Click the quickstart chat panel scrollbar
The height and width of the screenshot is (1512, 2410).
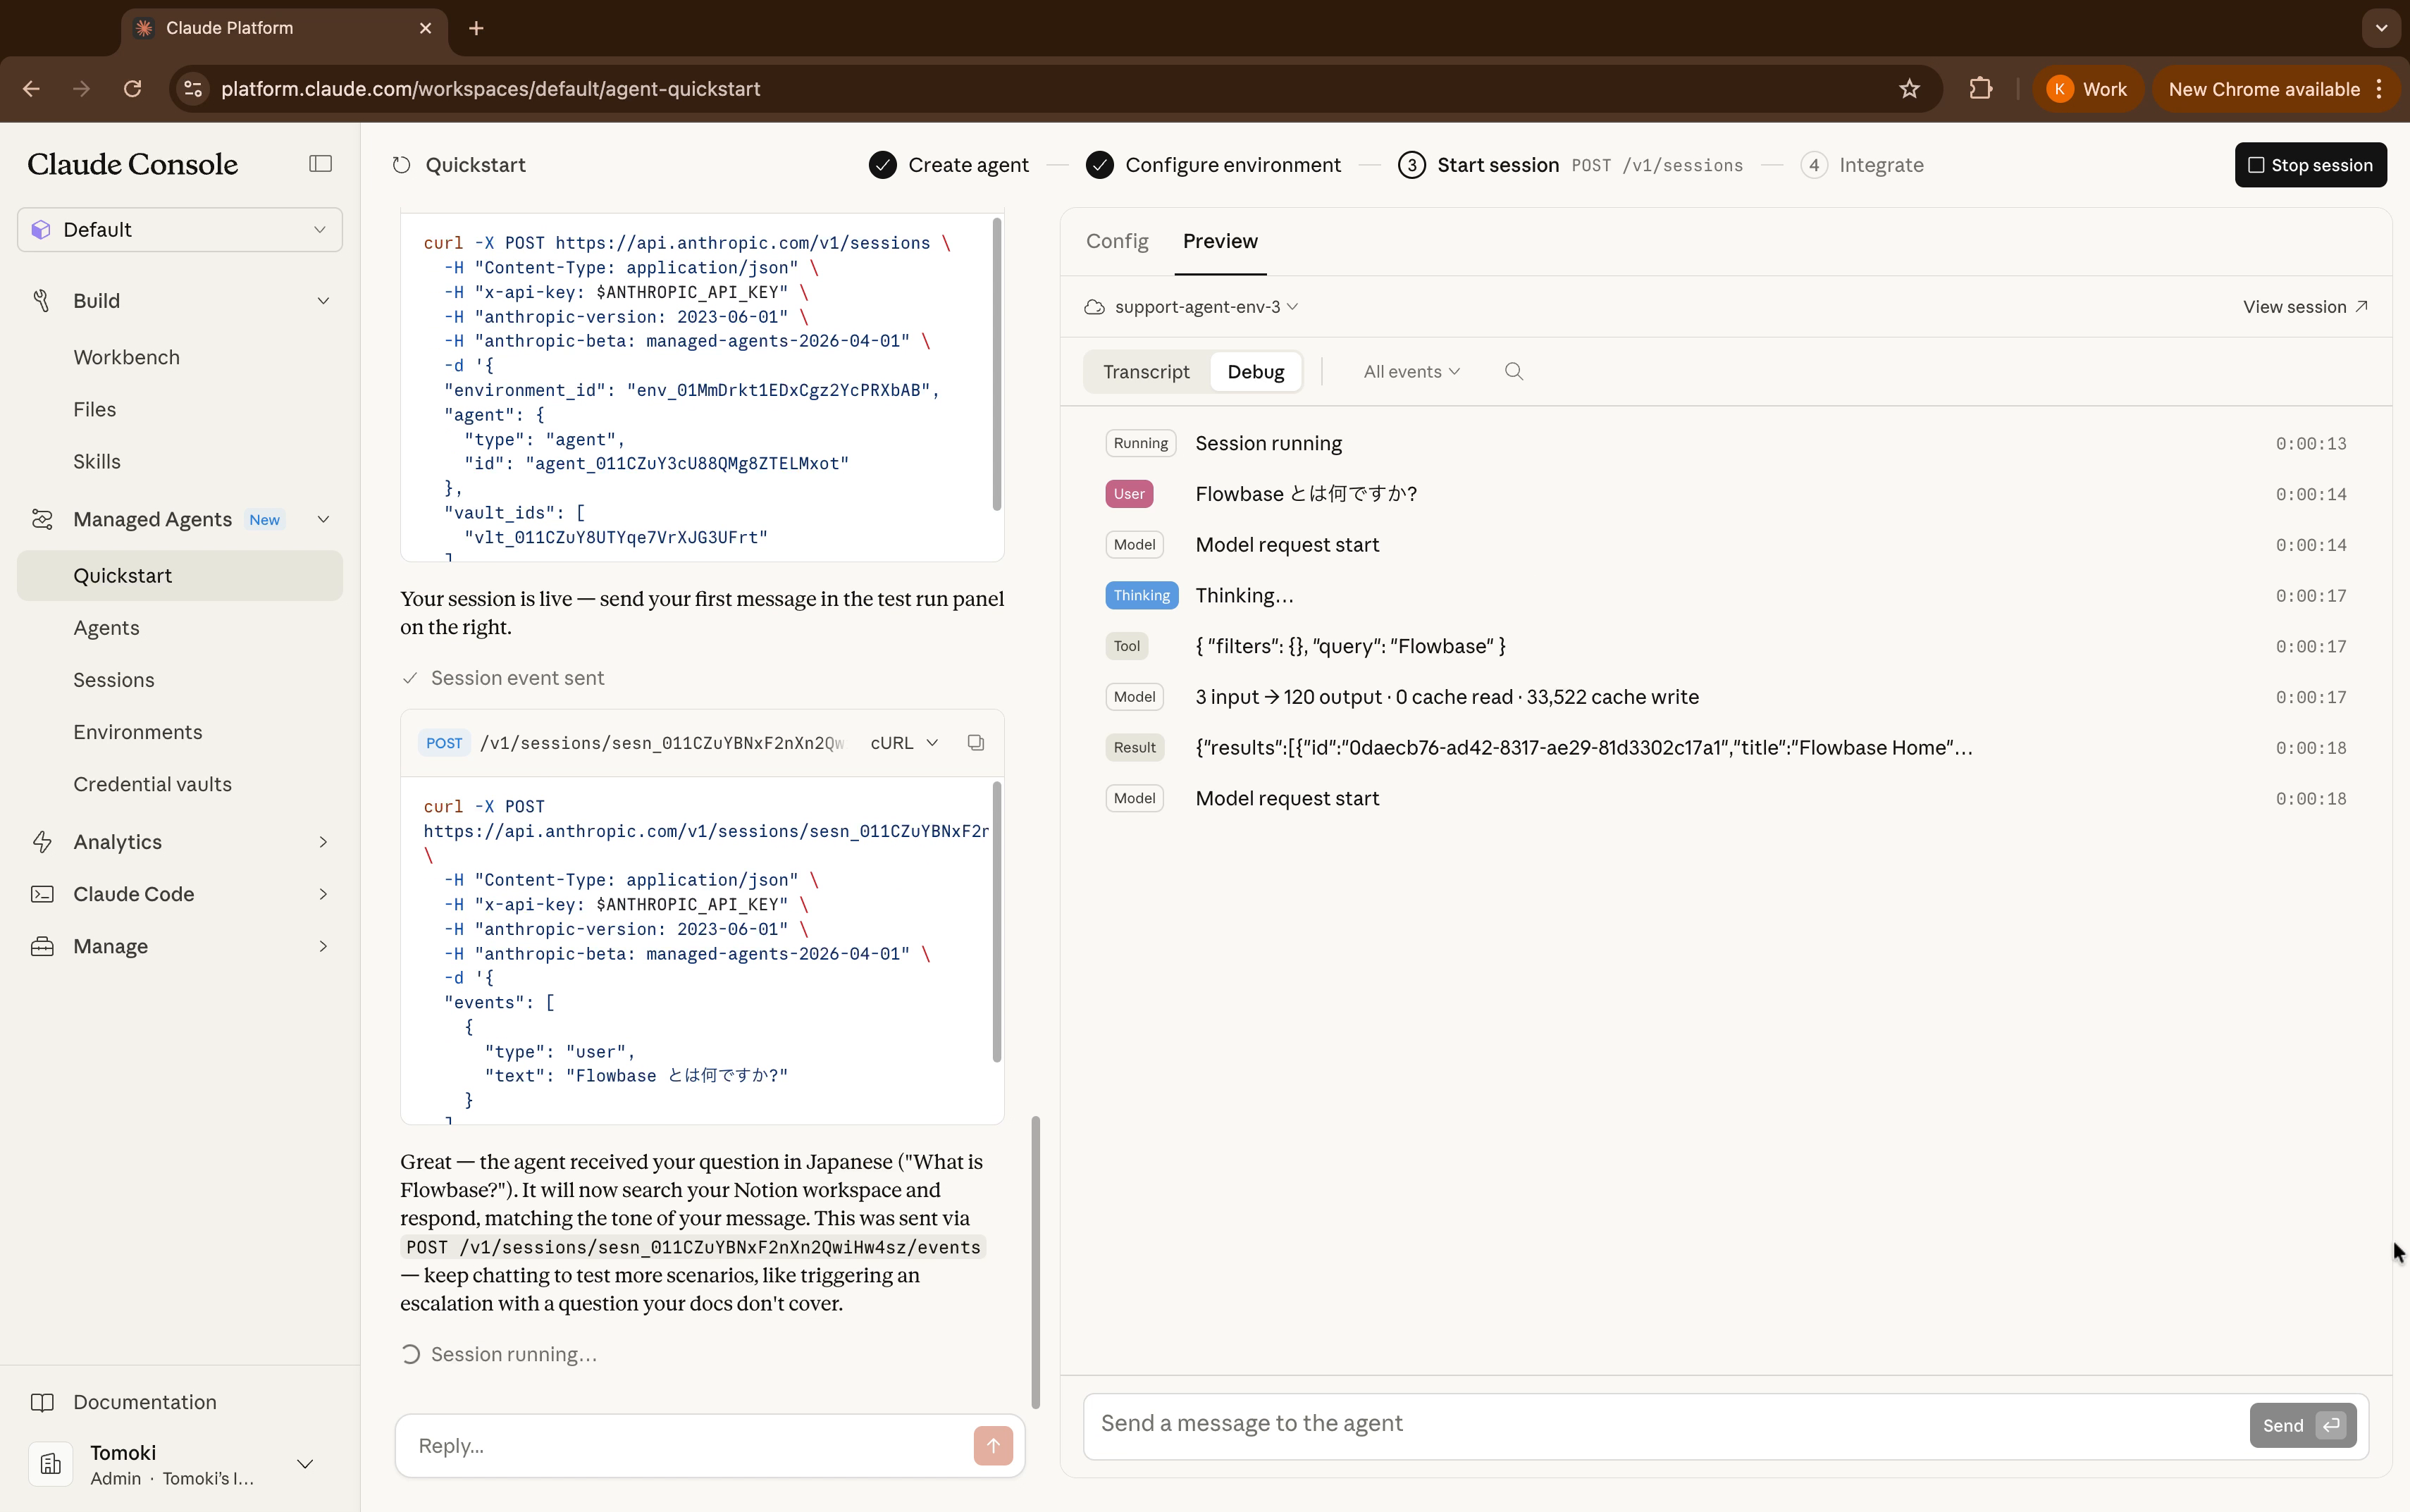(1035, 1262)
